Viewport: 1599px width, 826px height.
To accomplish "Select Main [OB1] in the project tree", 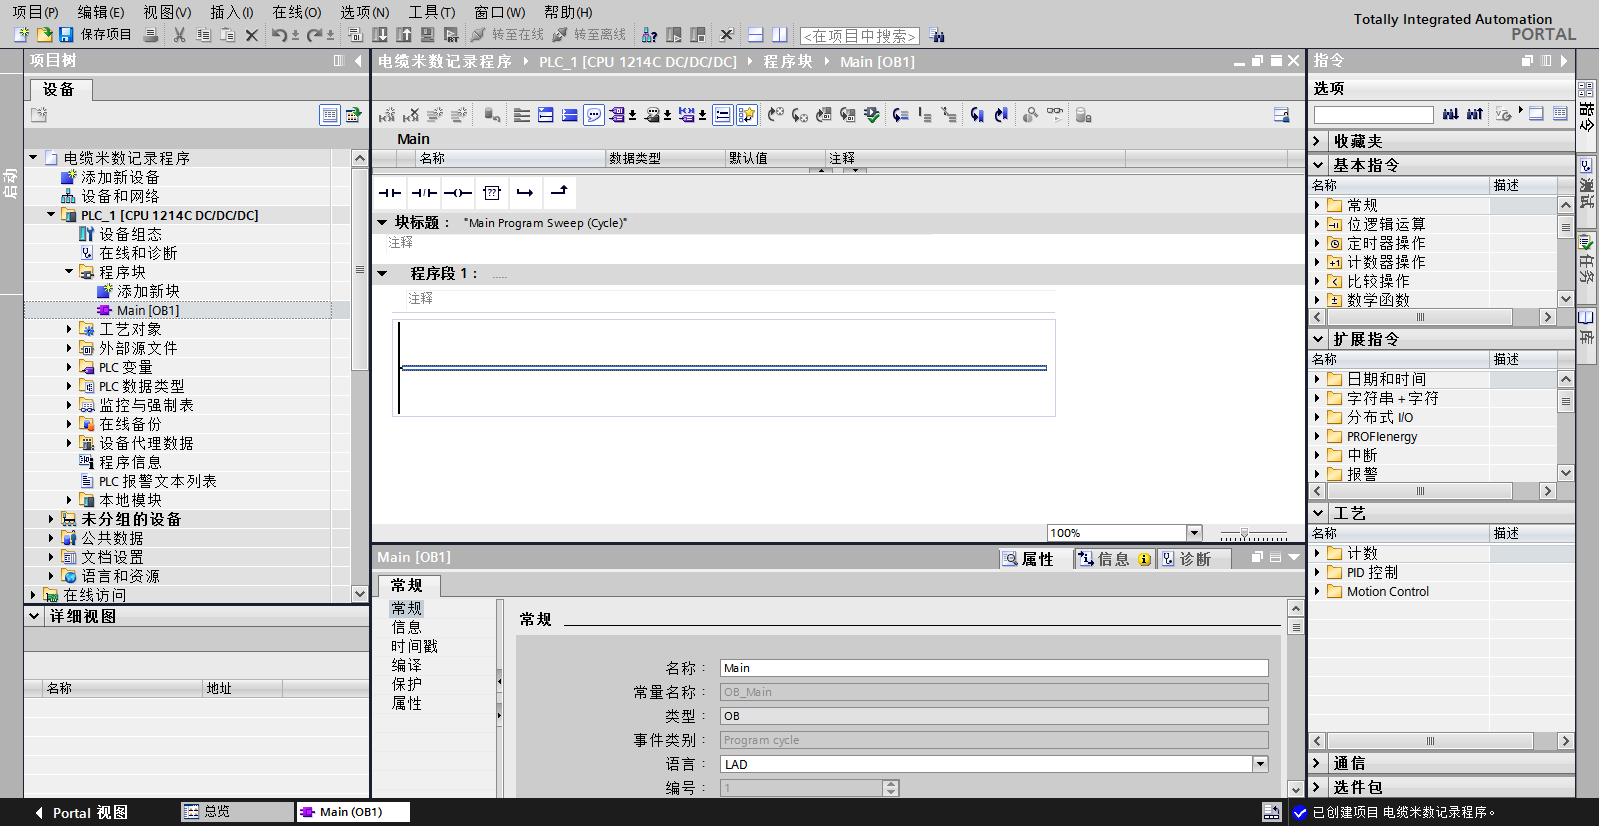I will point(148,310).
